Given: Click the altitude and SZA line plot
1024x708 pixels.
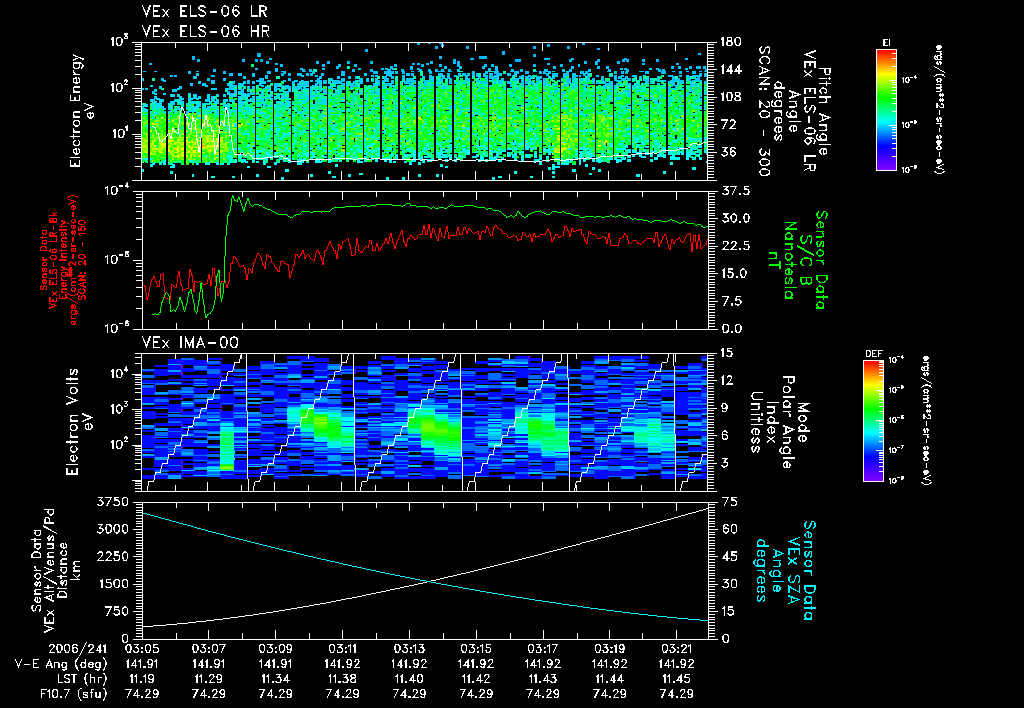Looking at the screenshot, I should click(x=424, y=570).
